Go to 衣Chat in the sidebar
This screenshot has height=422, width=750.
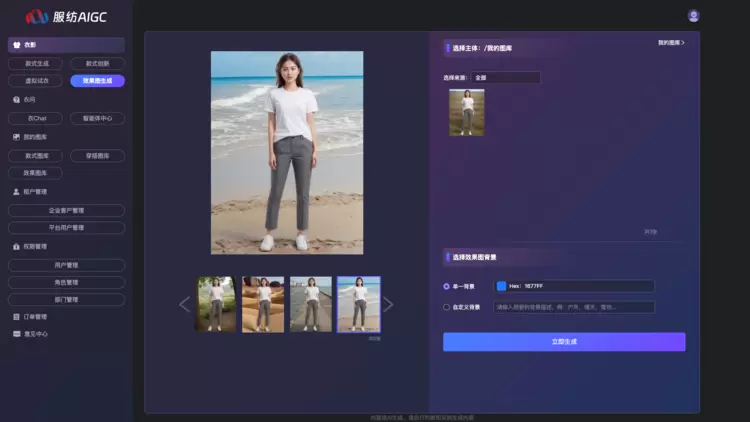[37, 118]
